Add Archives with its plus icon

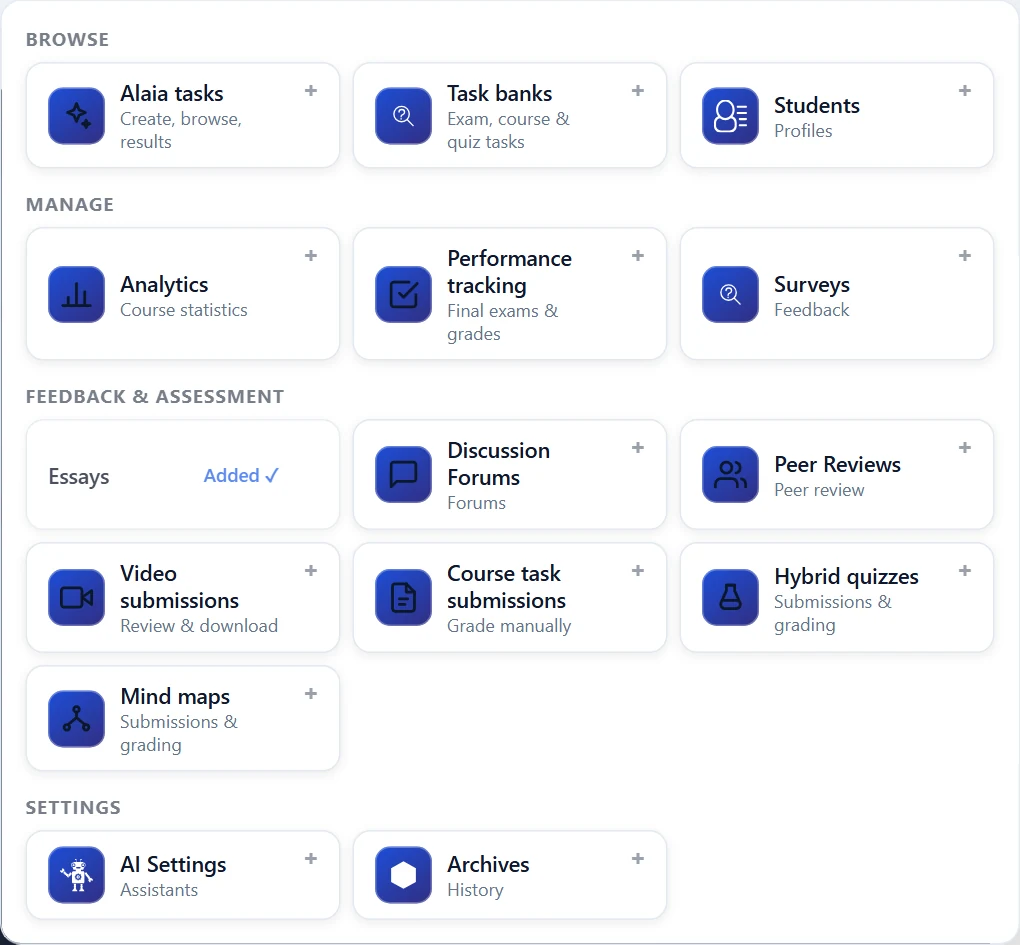tap(638, 858)
